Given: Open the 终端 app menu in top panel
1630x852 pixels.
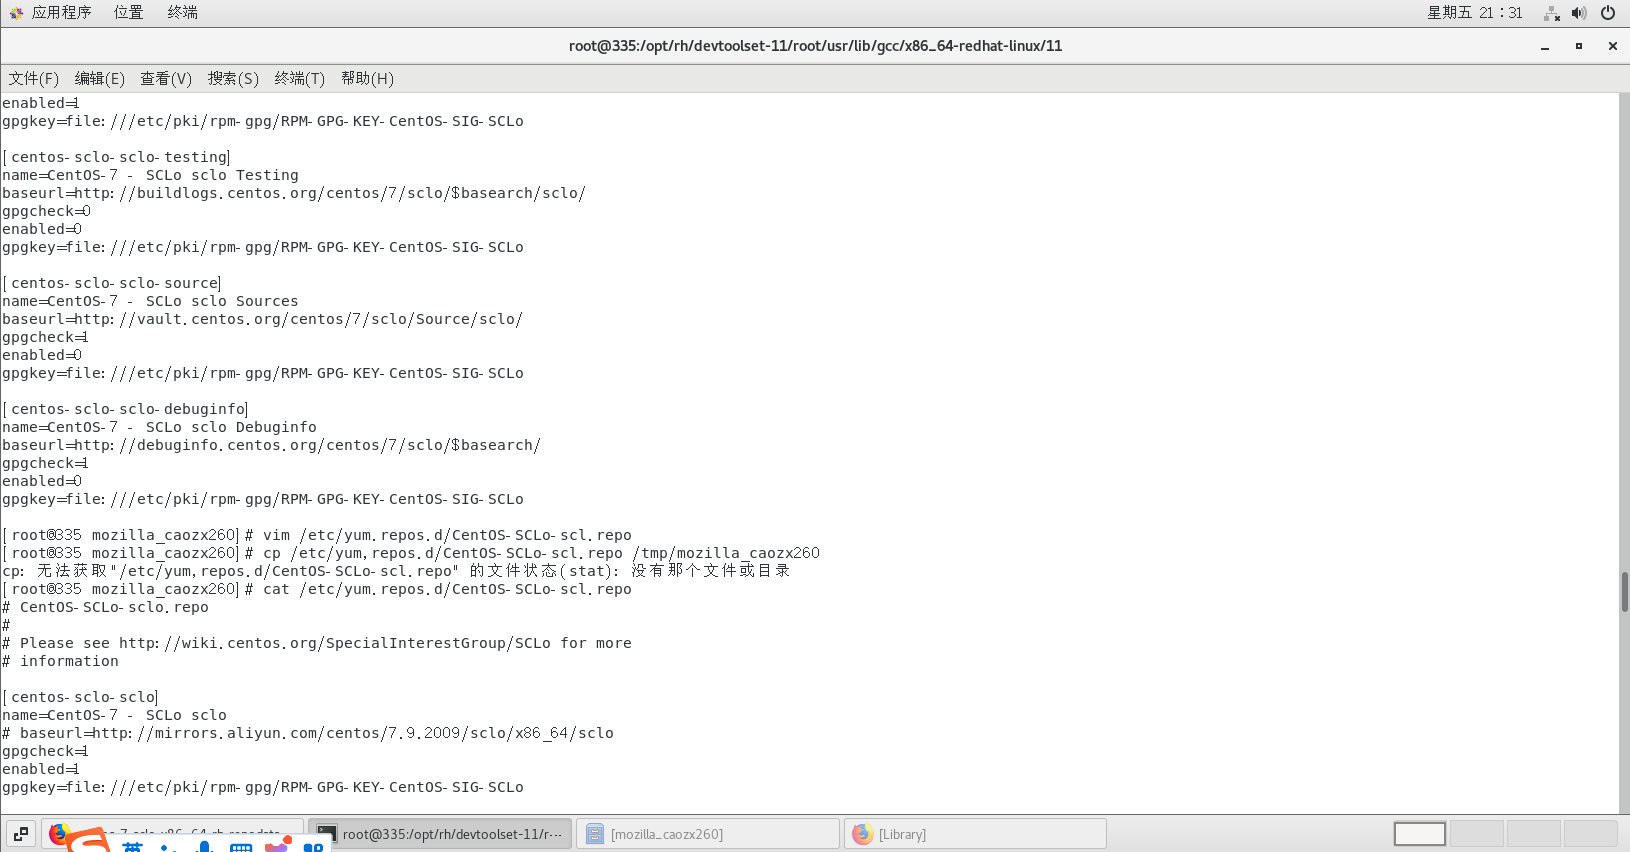Looking at the screenshot, I should point(182,12).
